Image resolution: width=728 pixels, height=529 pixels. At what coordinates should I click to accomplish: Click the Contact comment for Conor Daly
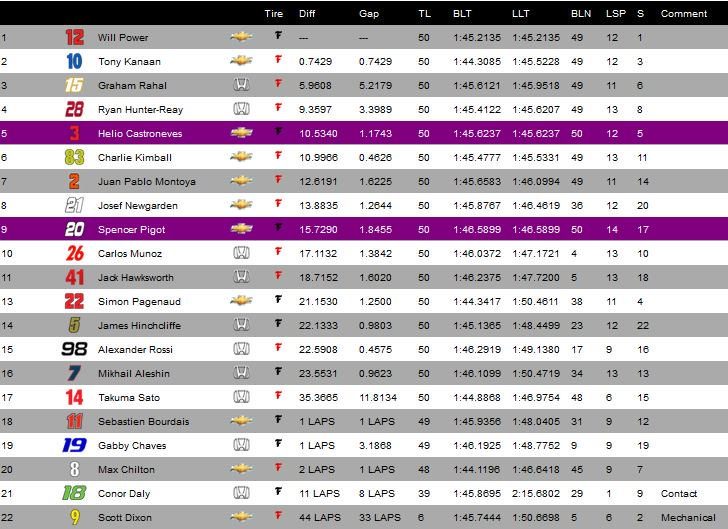coord(679,493)
